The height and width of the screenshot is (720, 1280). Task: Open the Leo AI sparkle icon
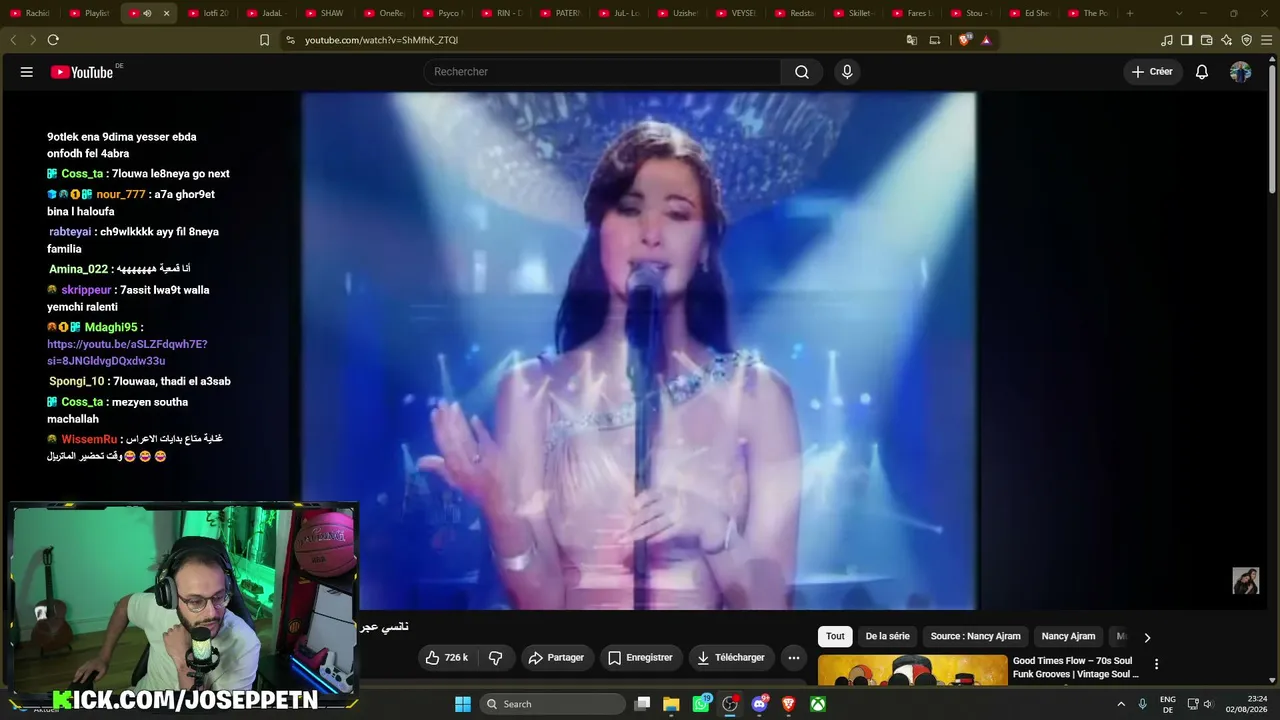point(1226,40)
